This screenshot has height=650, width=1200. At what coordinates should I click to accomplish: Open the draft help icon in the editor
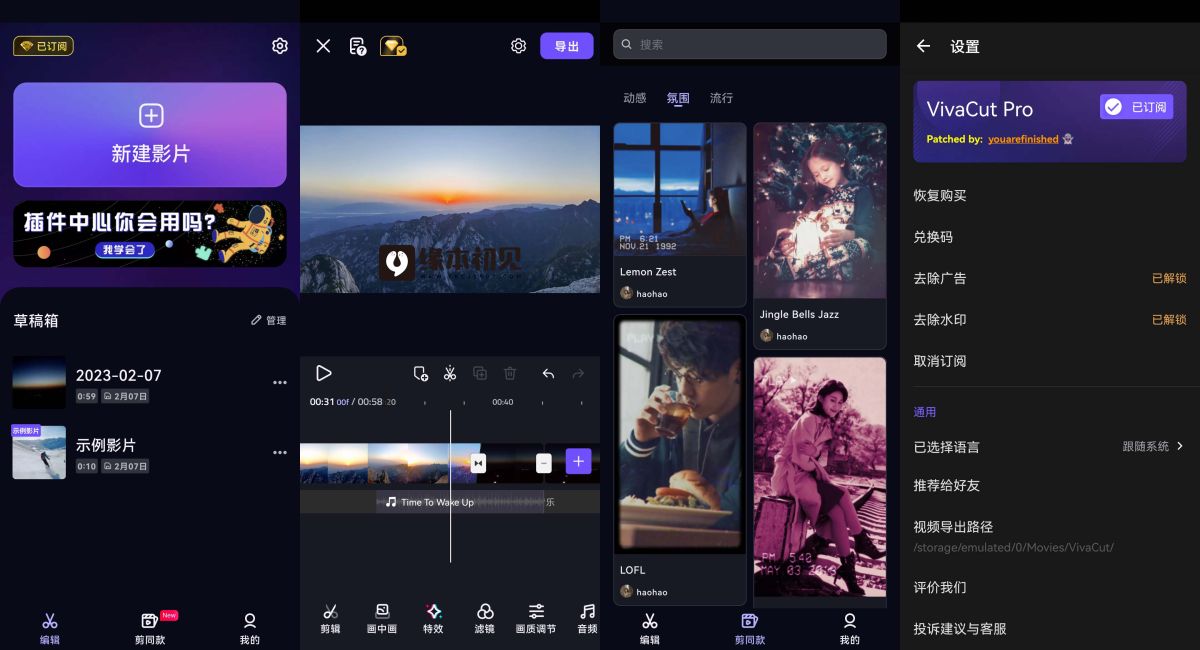point(357,46)
